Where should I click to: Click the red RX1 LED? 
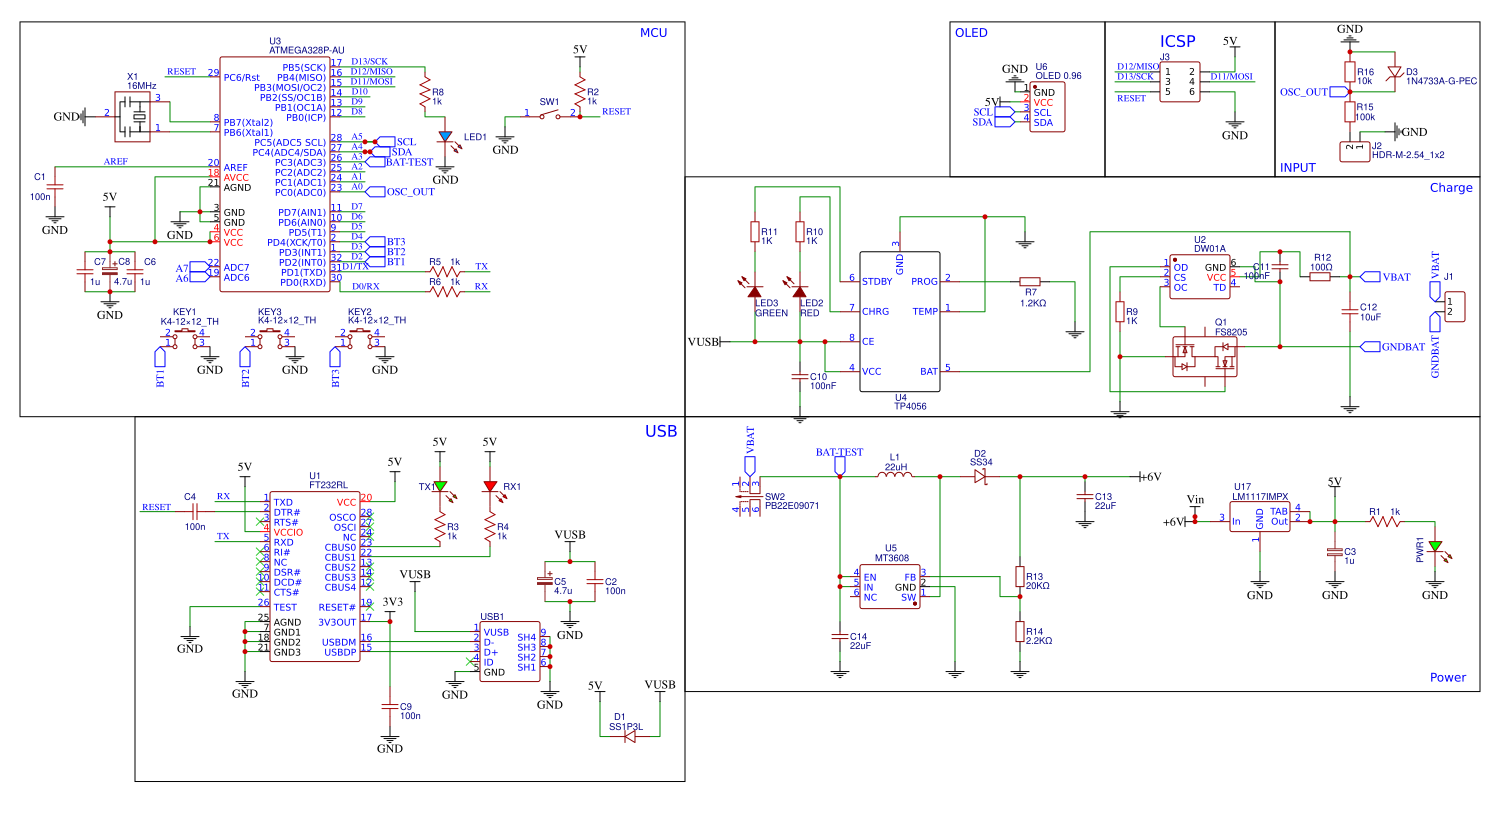click(x=489, y=487)
